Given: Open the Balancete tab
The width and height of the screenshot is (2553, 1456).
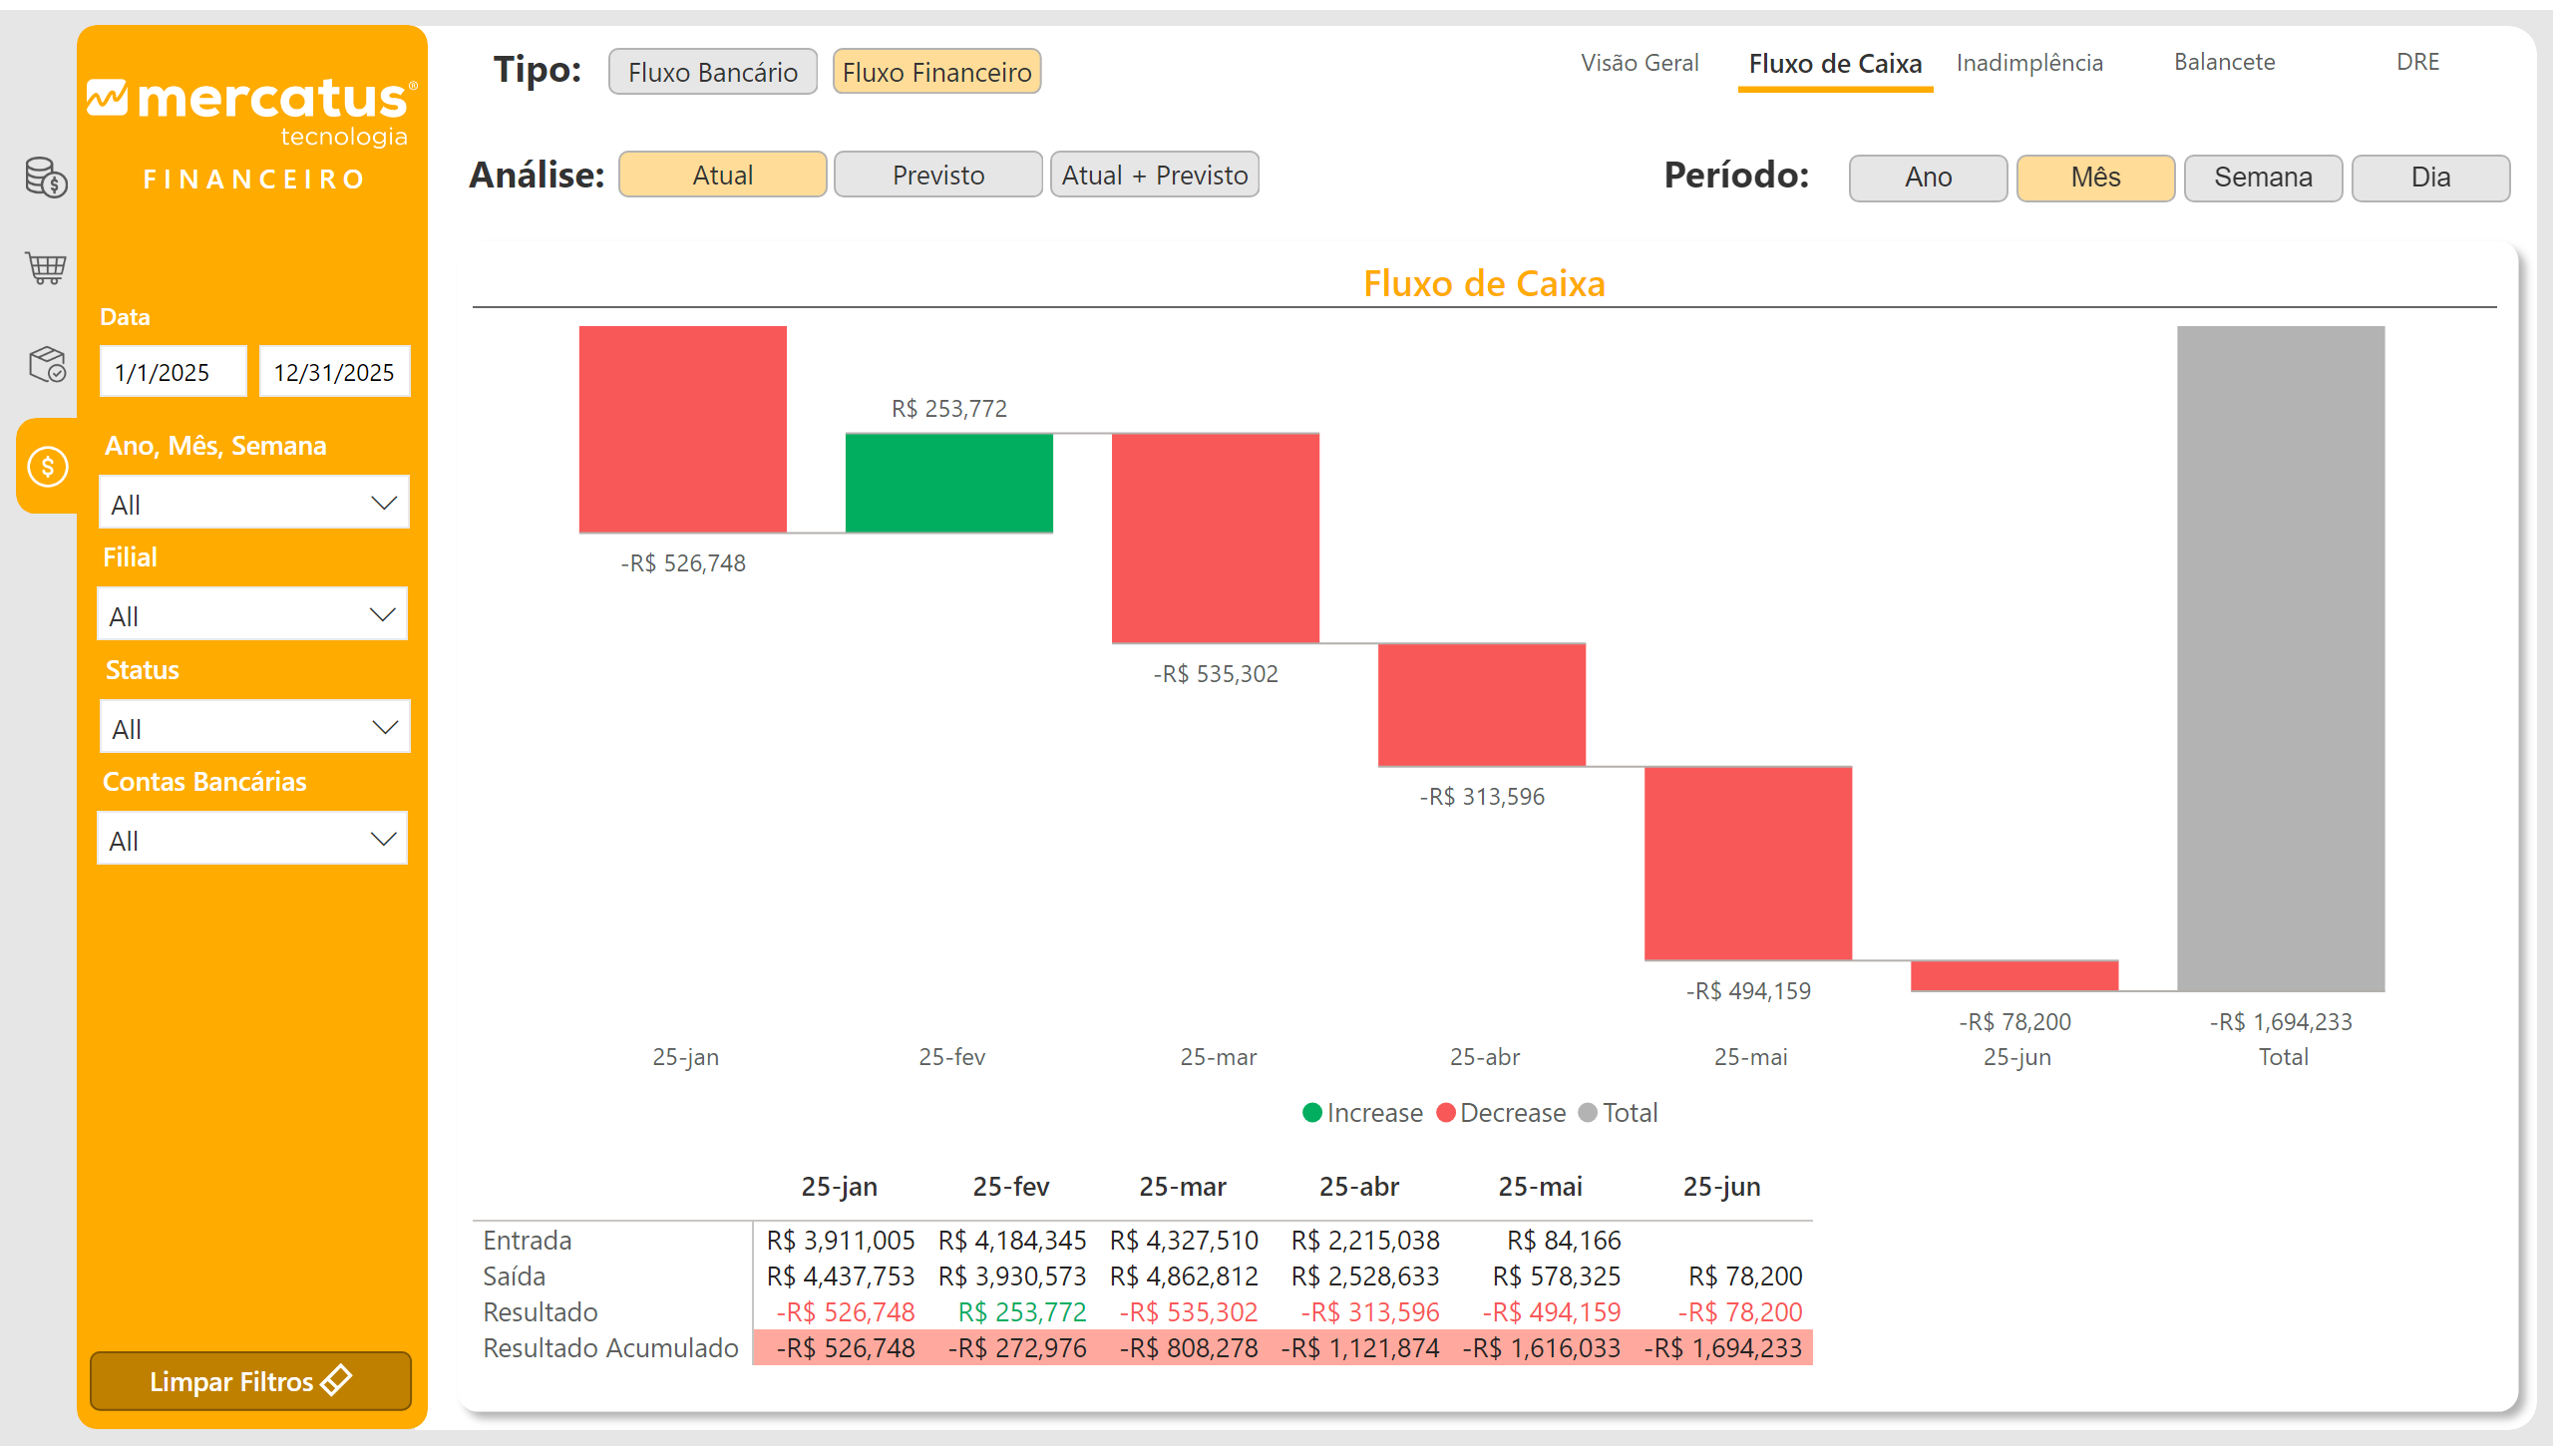Looking at the screenshot, I should click(x=2223, y=62).
